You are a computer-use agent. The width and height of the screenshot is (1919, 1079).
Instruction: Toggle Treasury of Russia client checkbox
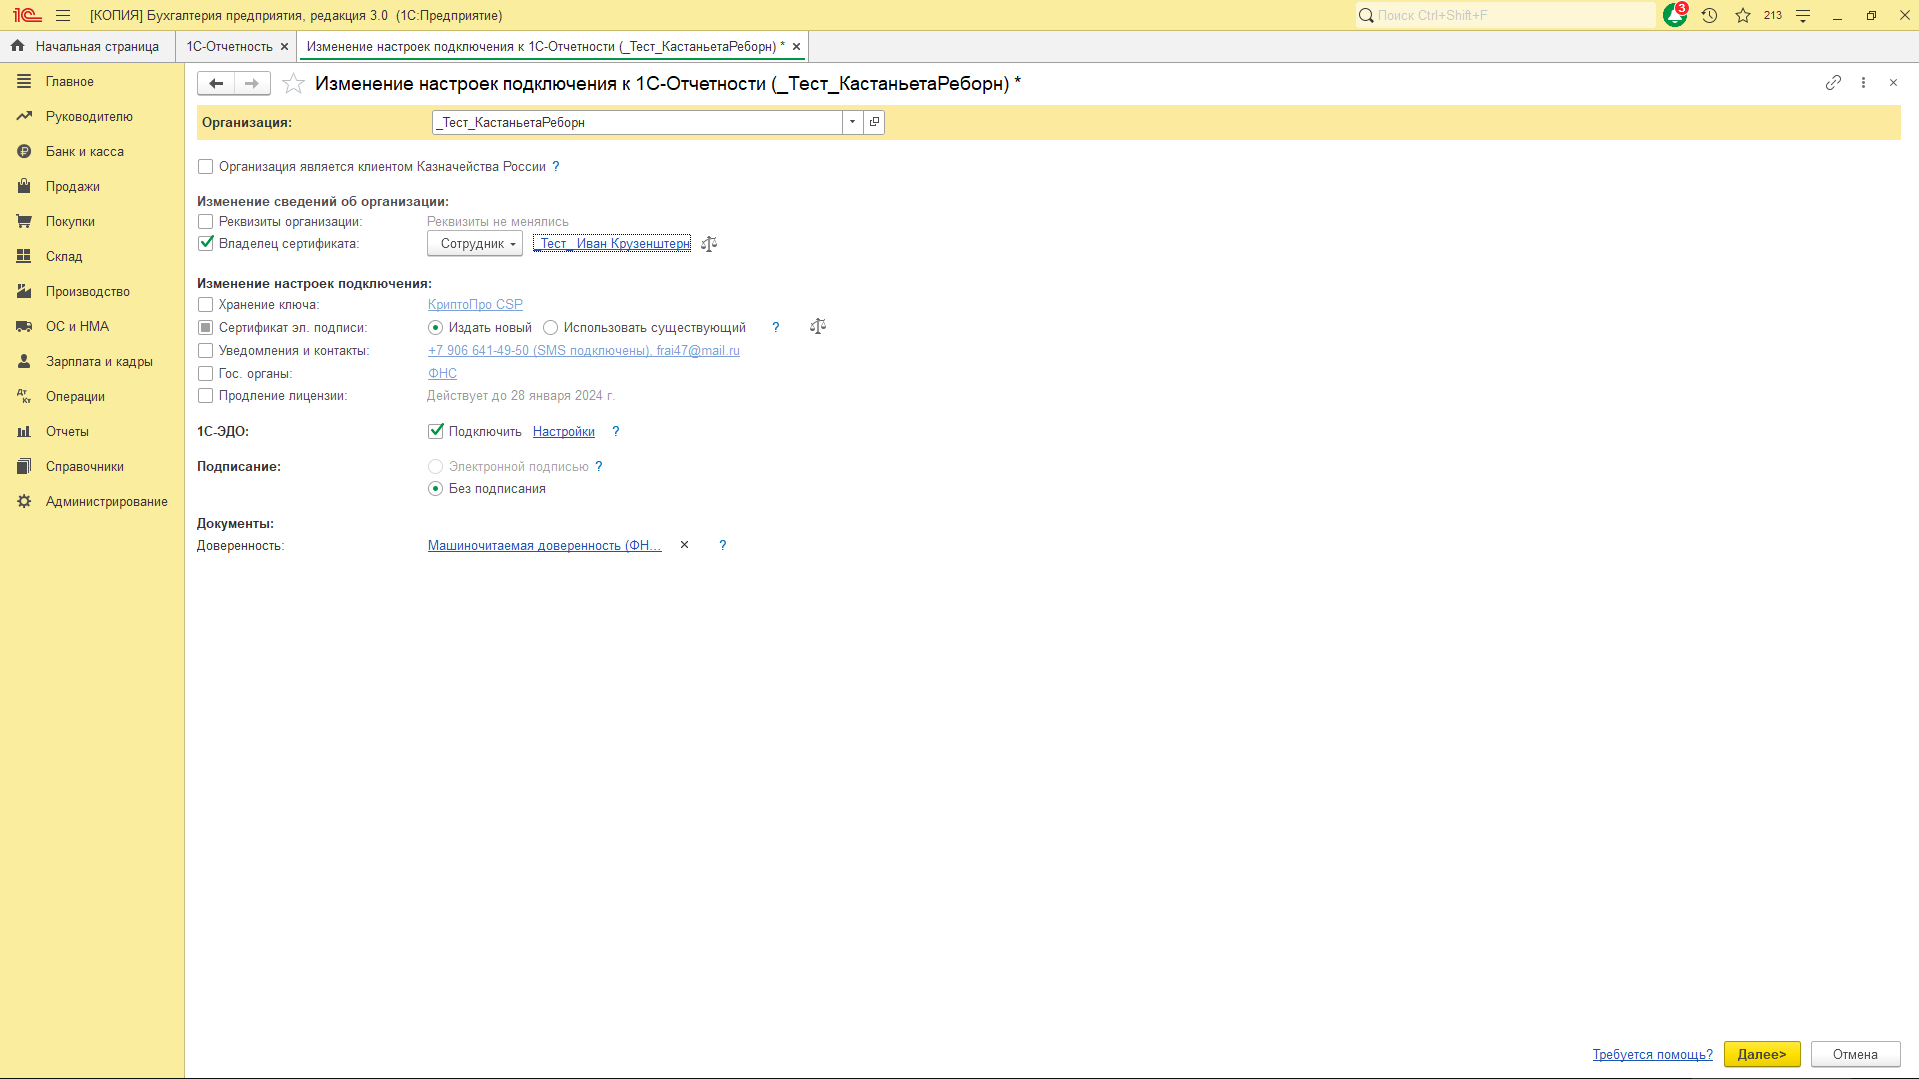(x=205, y=167)
